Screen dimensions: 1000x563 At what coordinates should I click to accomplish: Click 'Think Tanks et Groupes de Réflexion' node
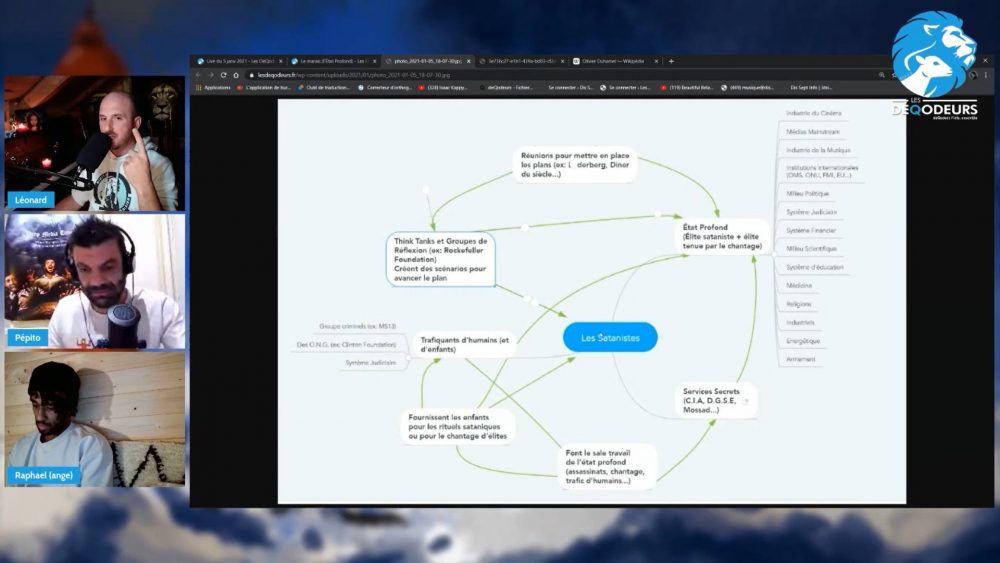tap(441, 259)
